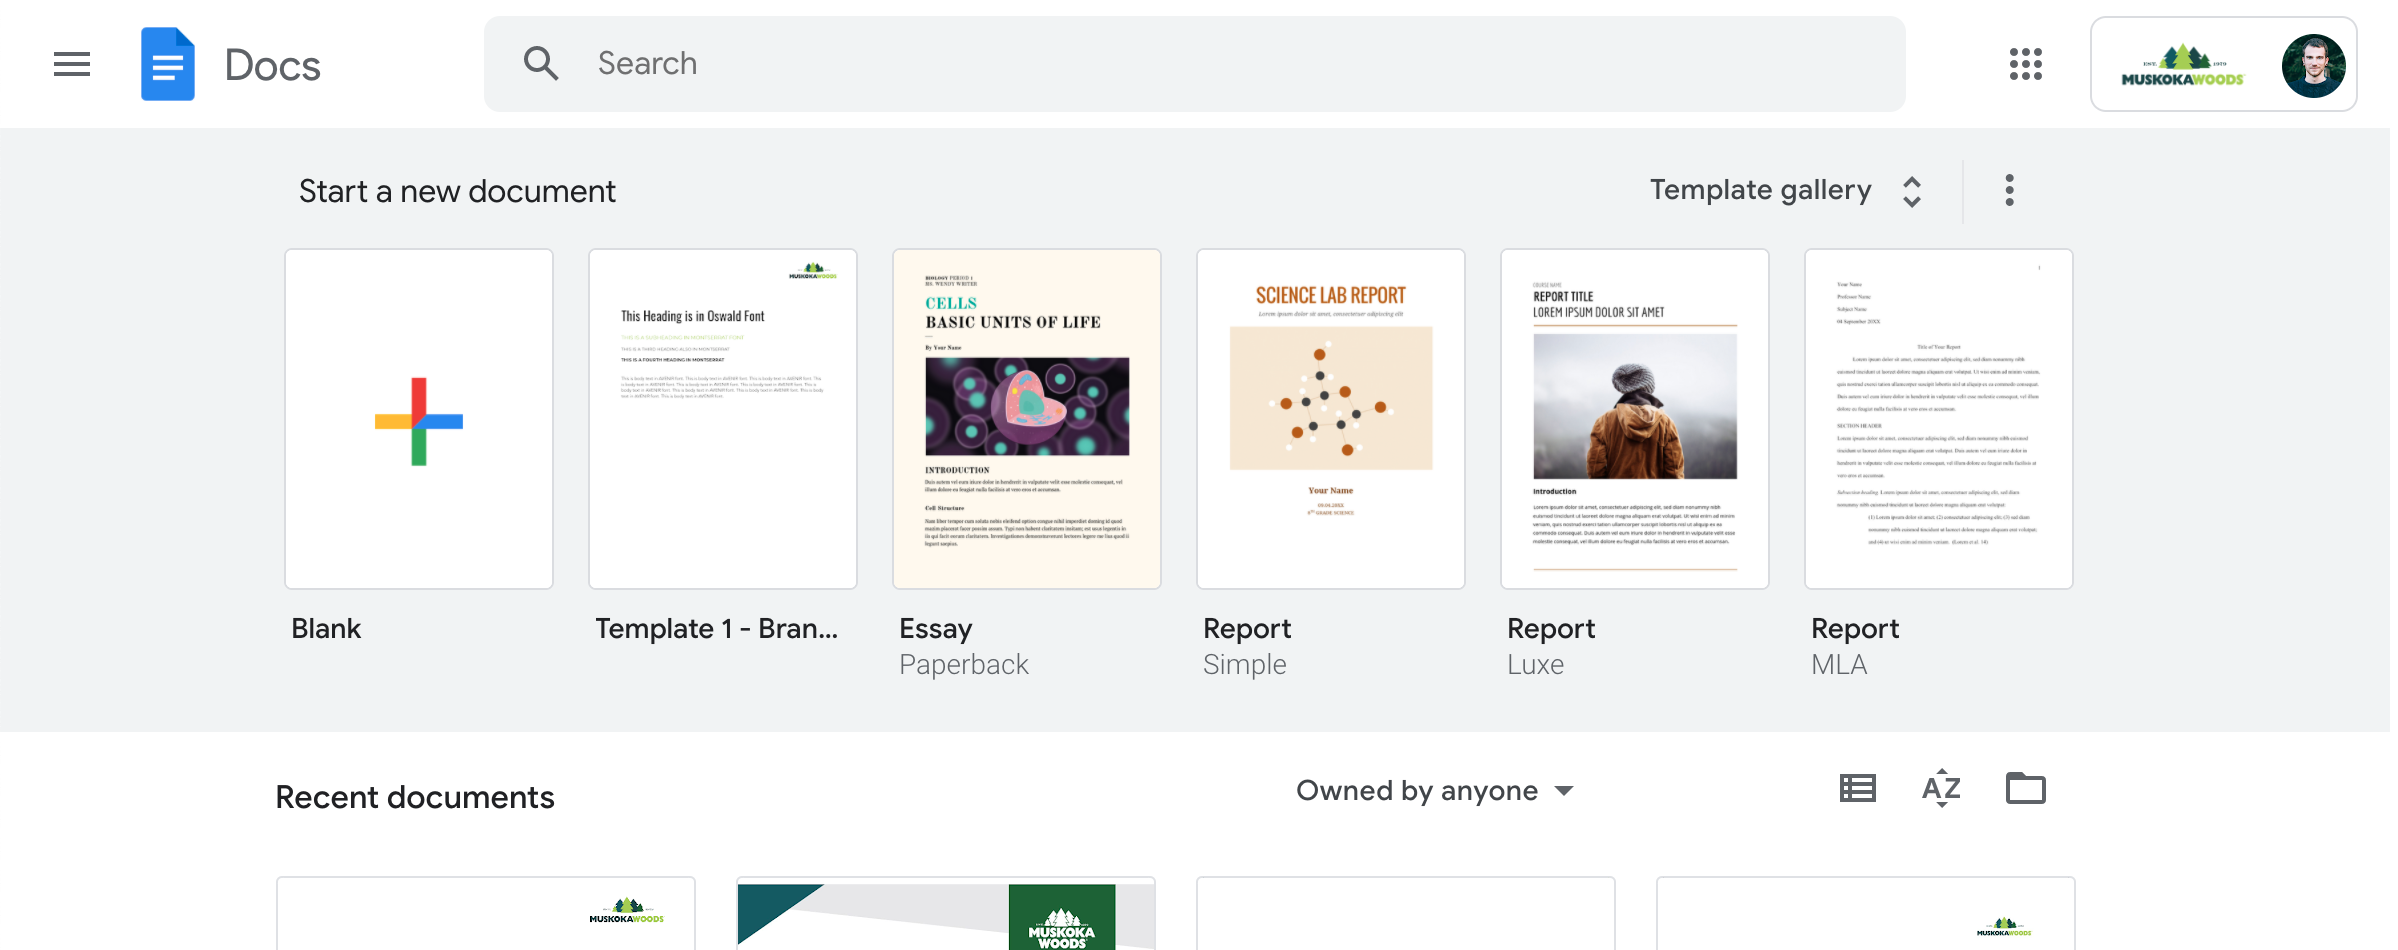Screen dimensions: 2398x950
Task: Click the Docs home logo icon
Action: 168,64
